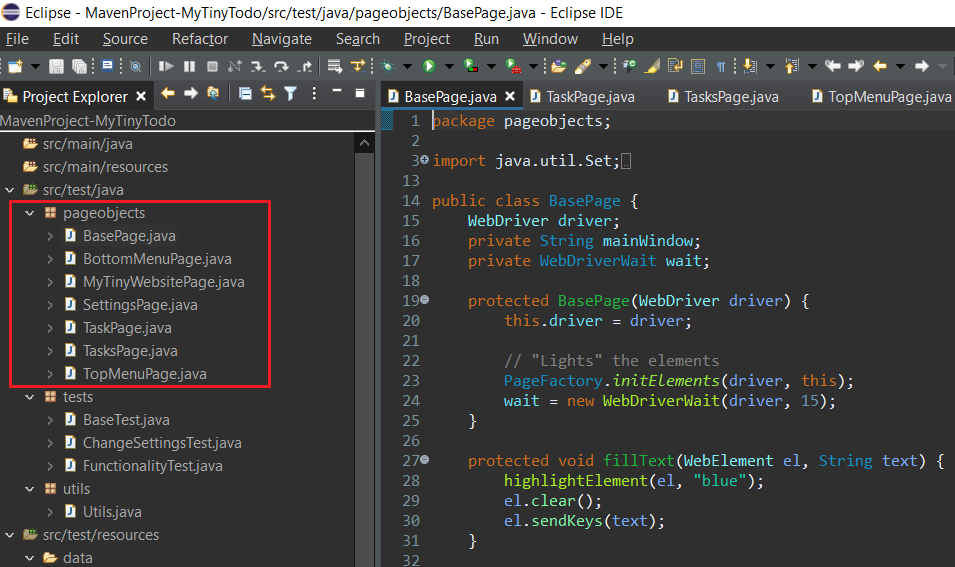Collapse the pageobjects package
The height and width of the screenshot is (567, 955).
click(29, 213)
